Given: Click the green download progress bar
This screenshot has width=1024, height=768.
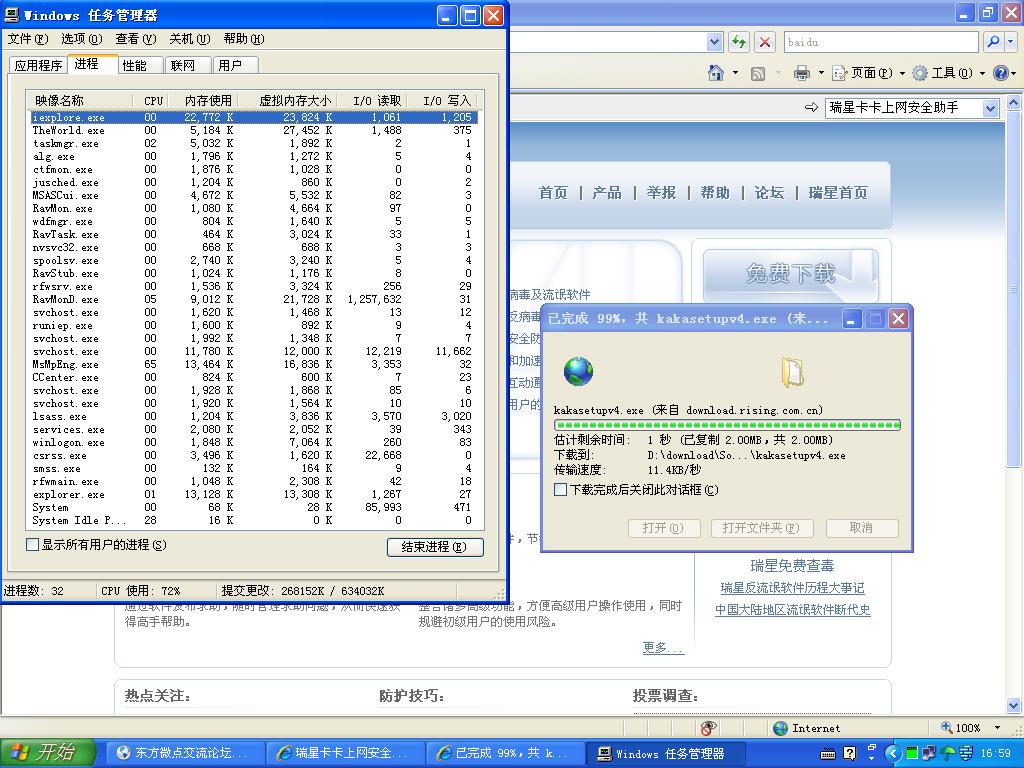Looking at the screenshot, I should click(x=728, y=425).
